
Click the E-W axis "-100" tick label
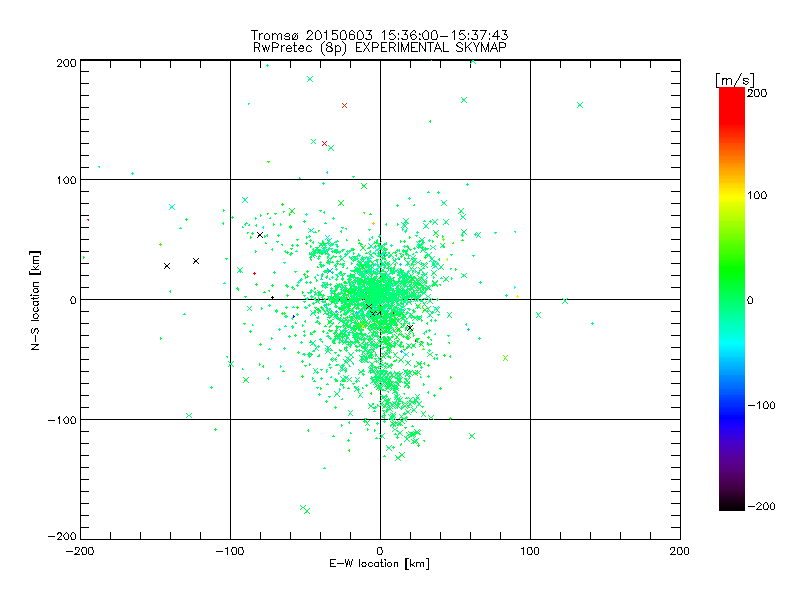pyautogui.click(x=230, y=551)
